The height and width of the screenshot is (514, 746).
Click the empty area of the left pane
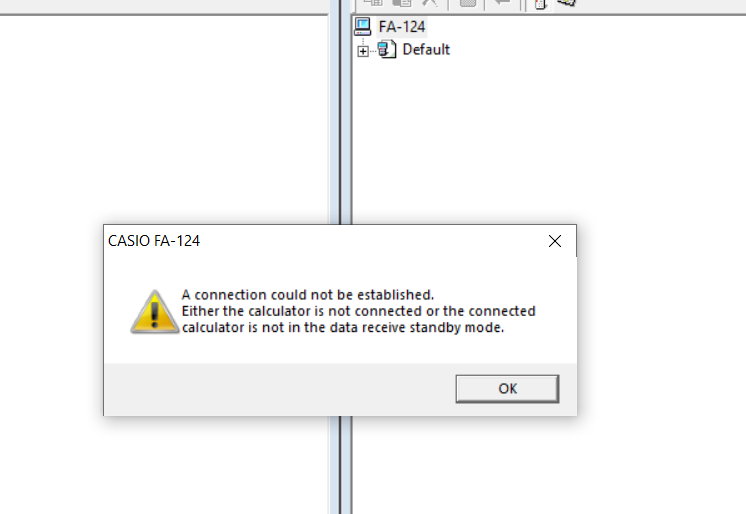tap(164, 119)
